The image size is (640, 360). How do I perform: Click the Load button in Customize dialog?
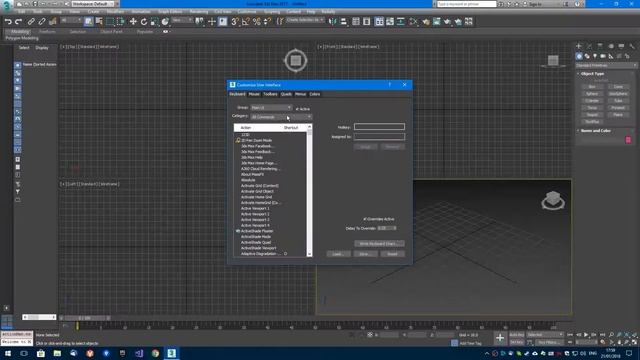click(x=338, y=254)
